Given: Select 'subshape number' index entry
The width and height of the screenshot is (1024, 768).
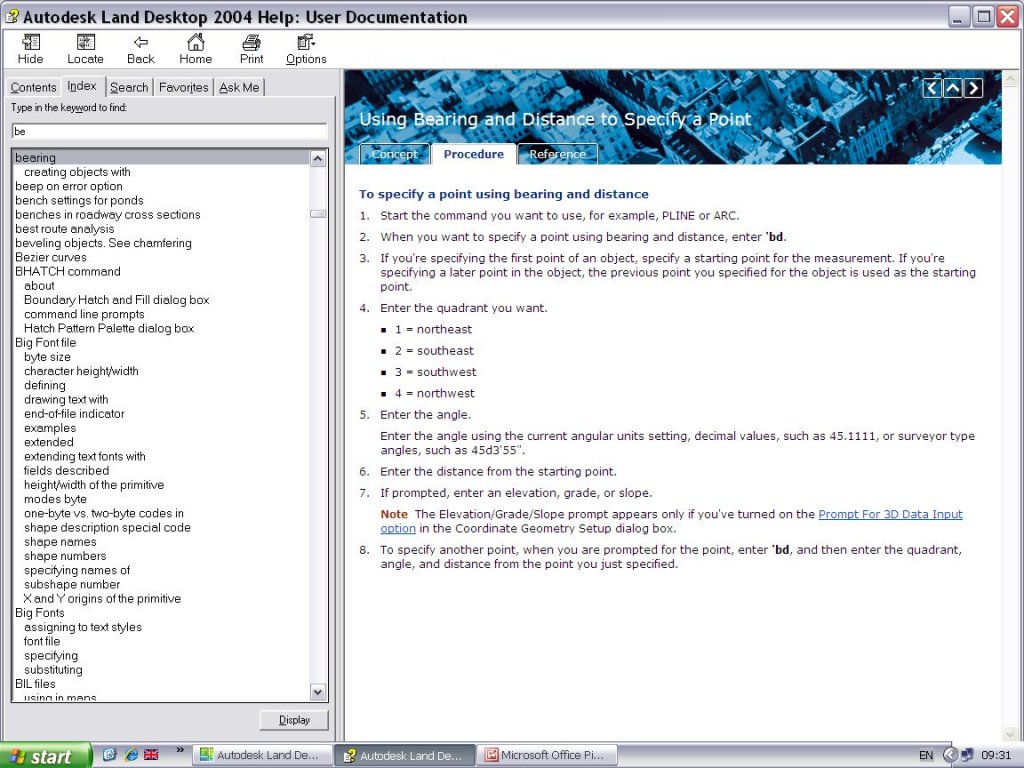Looking at the screenshot, I should (72, 584).
